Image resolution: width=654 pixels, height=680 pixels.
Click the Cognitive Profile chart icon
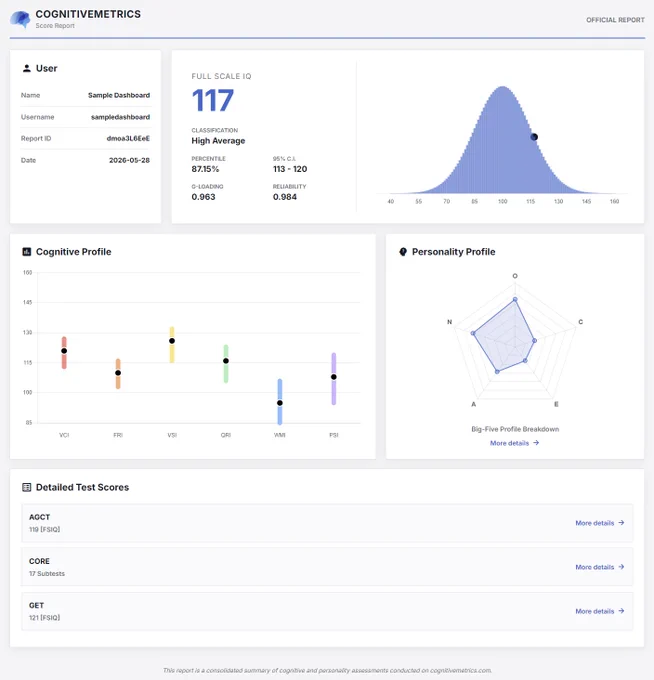(x=26, y=252)
